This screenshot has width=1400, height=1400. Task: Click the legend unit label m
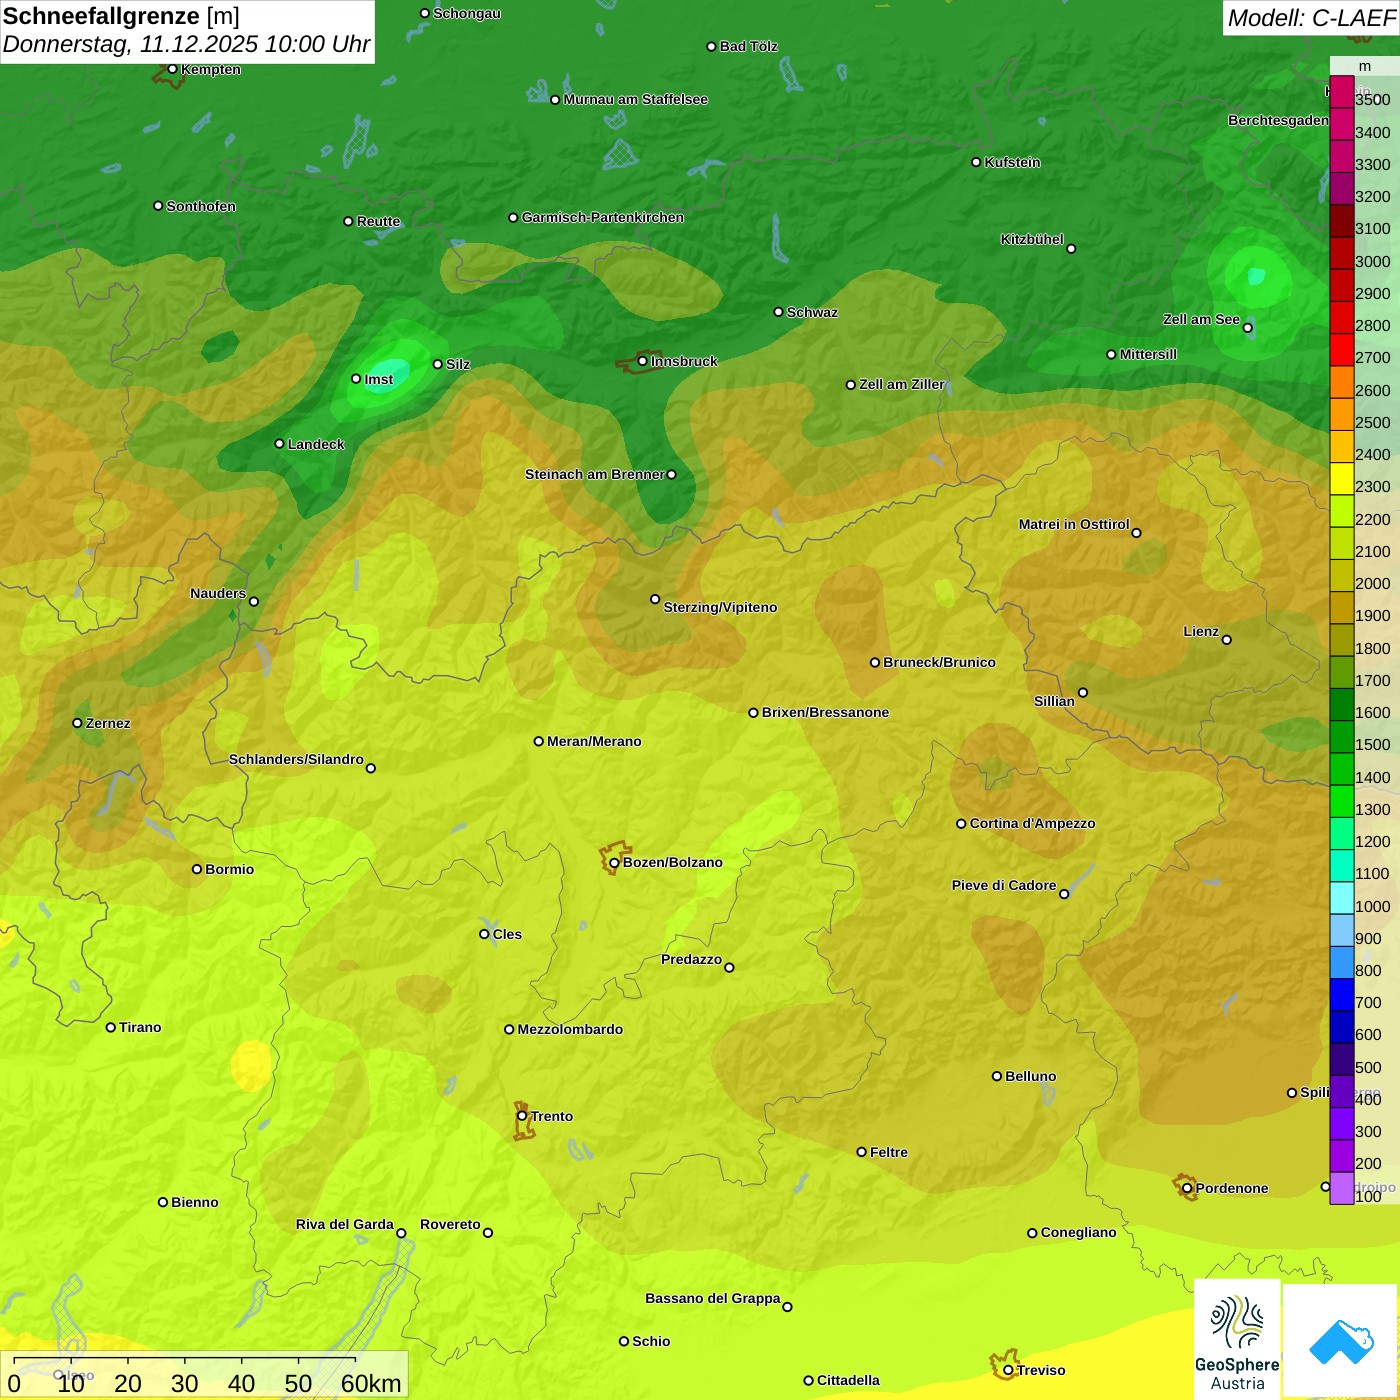1365,66
